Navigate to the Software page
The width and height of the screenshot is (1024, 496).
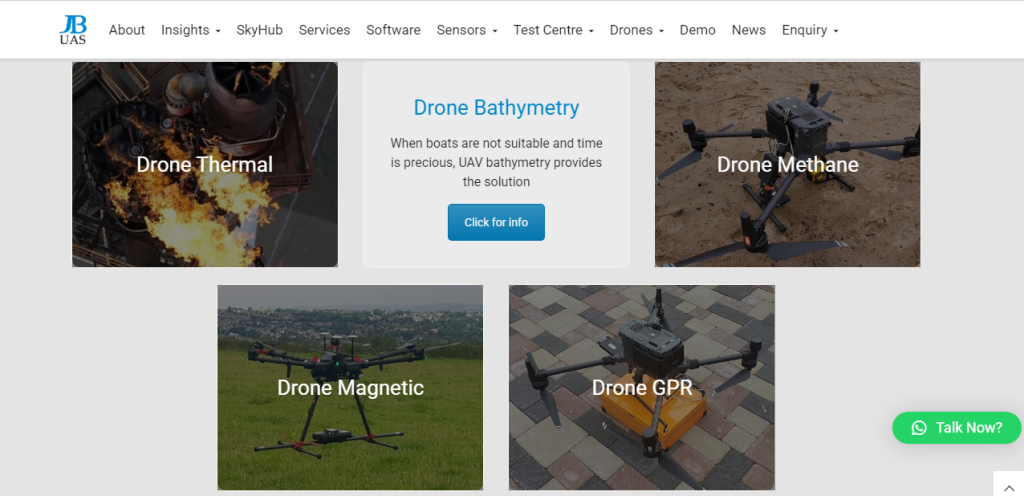393,30
